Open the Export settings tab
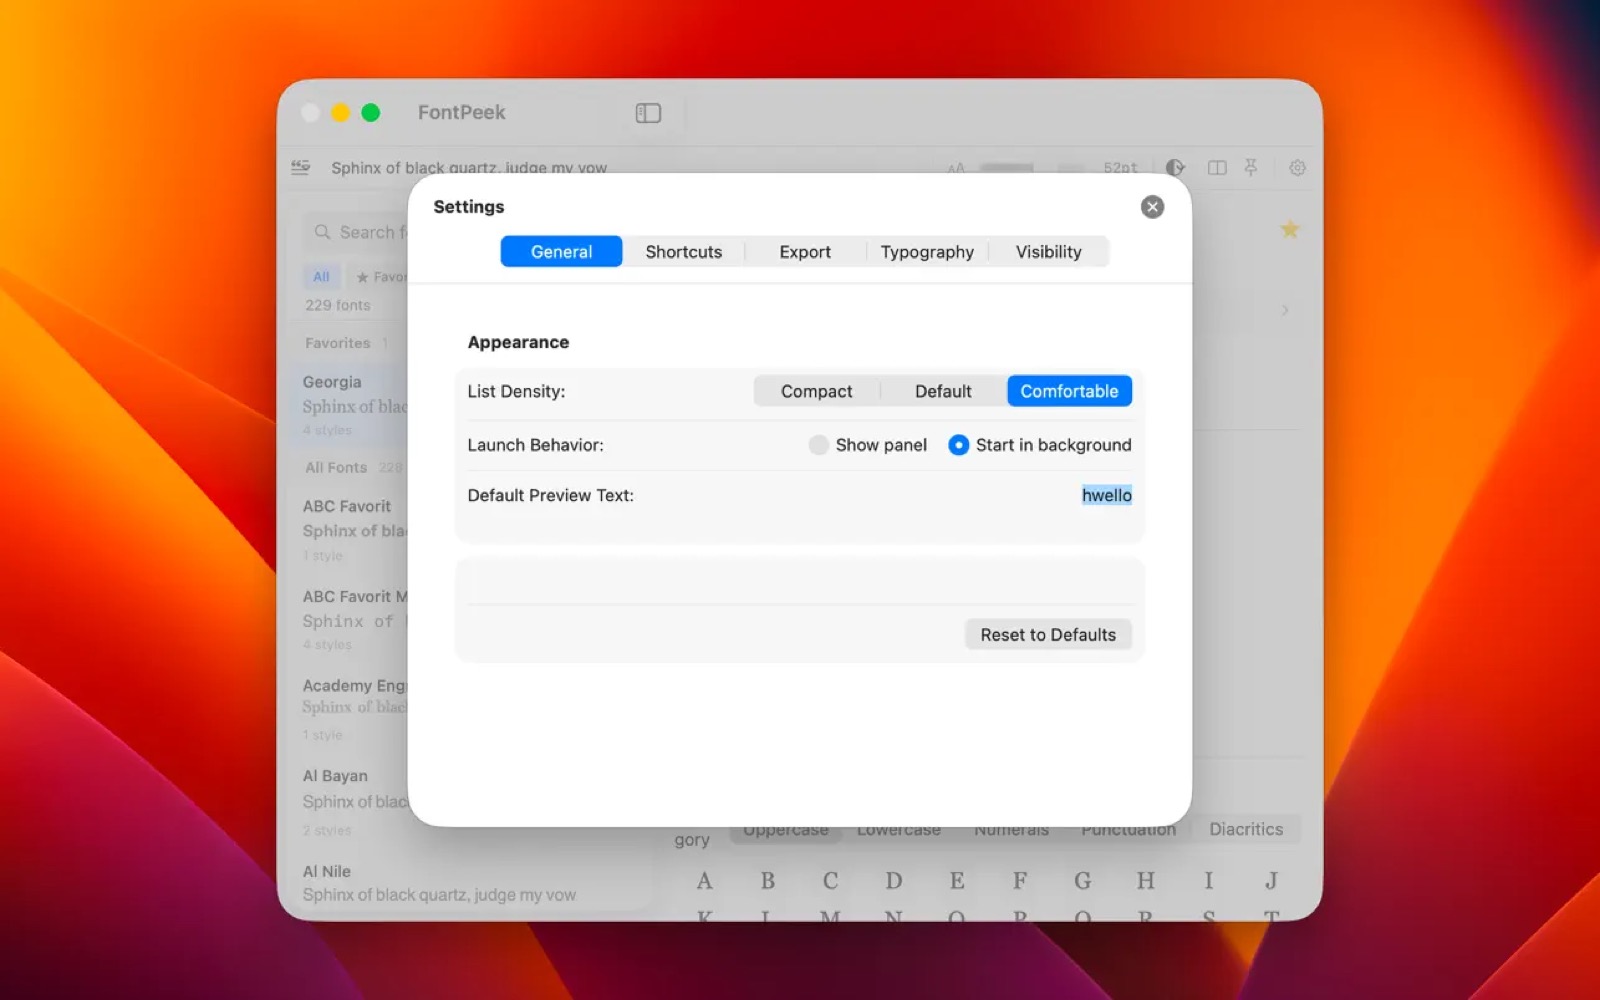1600x1000 pixels. 805,252
